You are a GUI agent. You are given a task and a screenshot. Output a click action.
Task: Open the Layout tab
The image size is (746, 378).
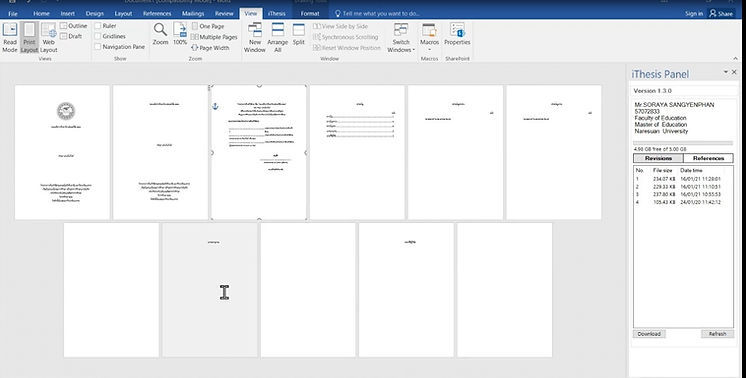[x=123, y=13]
